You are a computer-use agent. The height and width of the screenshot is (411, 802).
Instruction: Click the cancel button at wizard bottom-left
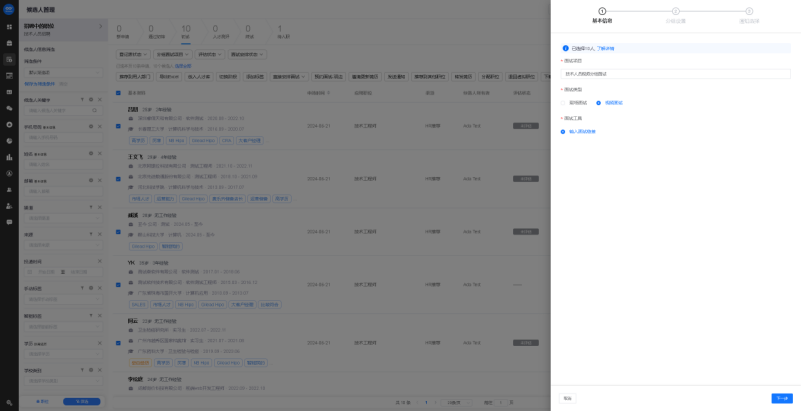(567, 398)
